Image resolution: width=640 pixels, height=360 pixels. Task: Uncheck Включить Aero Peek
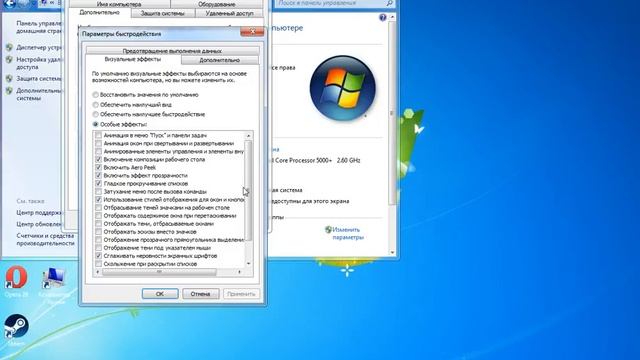pyautogui.click(x=98, y=167)
